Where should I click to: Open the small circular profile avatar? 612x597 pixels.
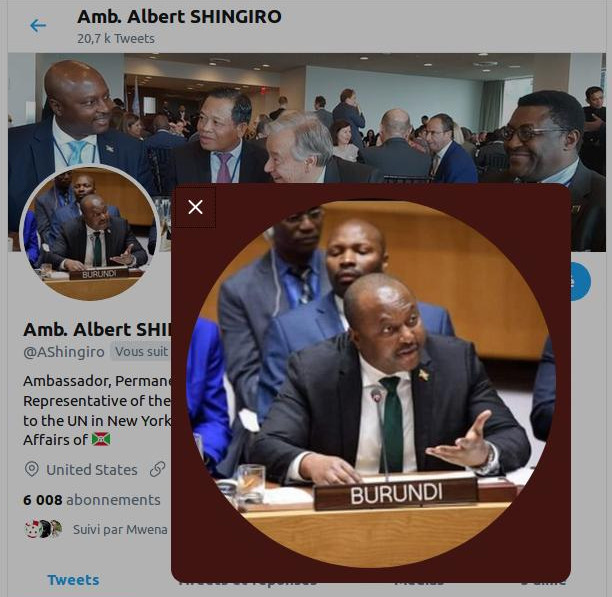90,233
